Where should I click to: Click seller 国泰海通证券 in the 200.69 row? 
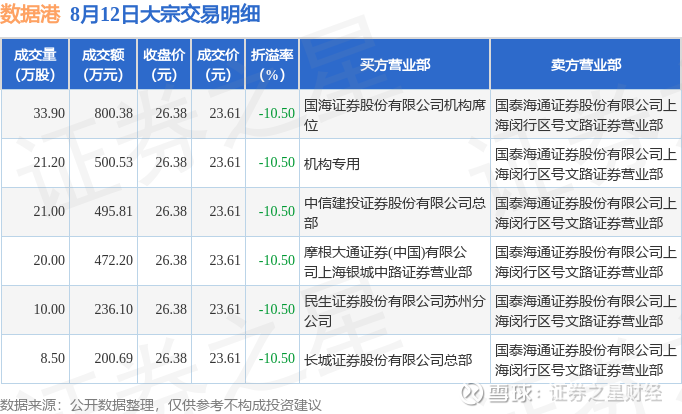pos(585,360)
